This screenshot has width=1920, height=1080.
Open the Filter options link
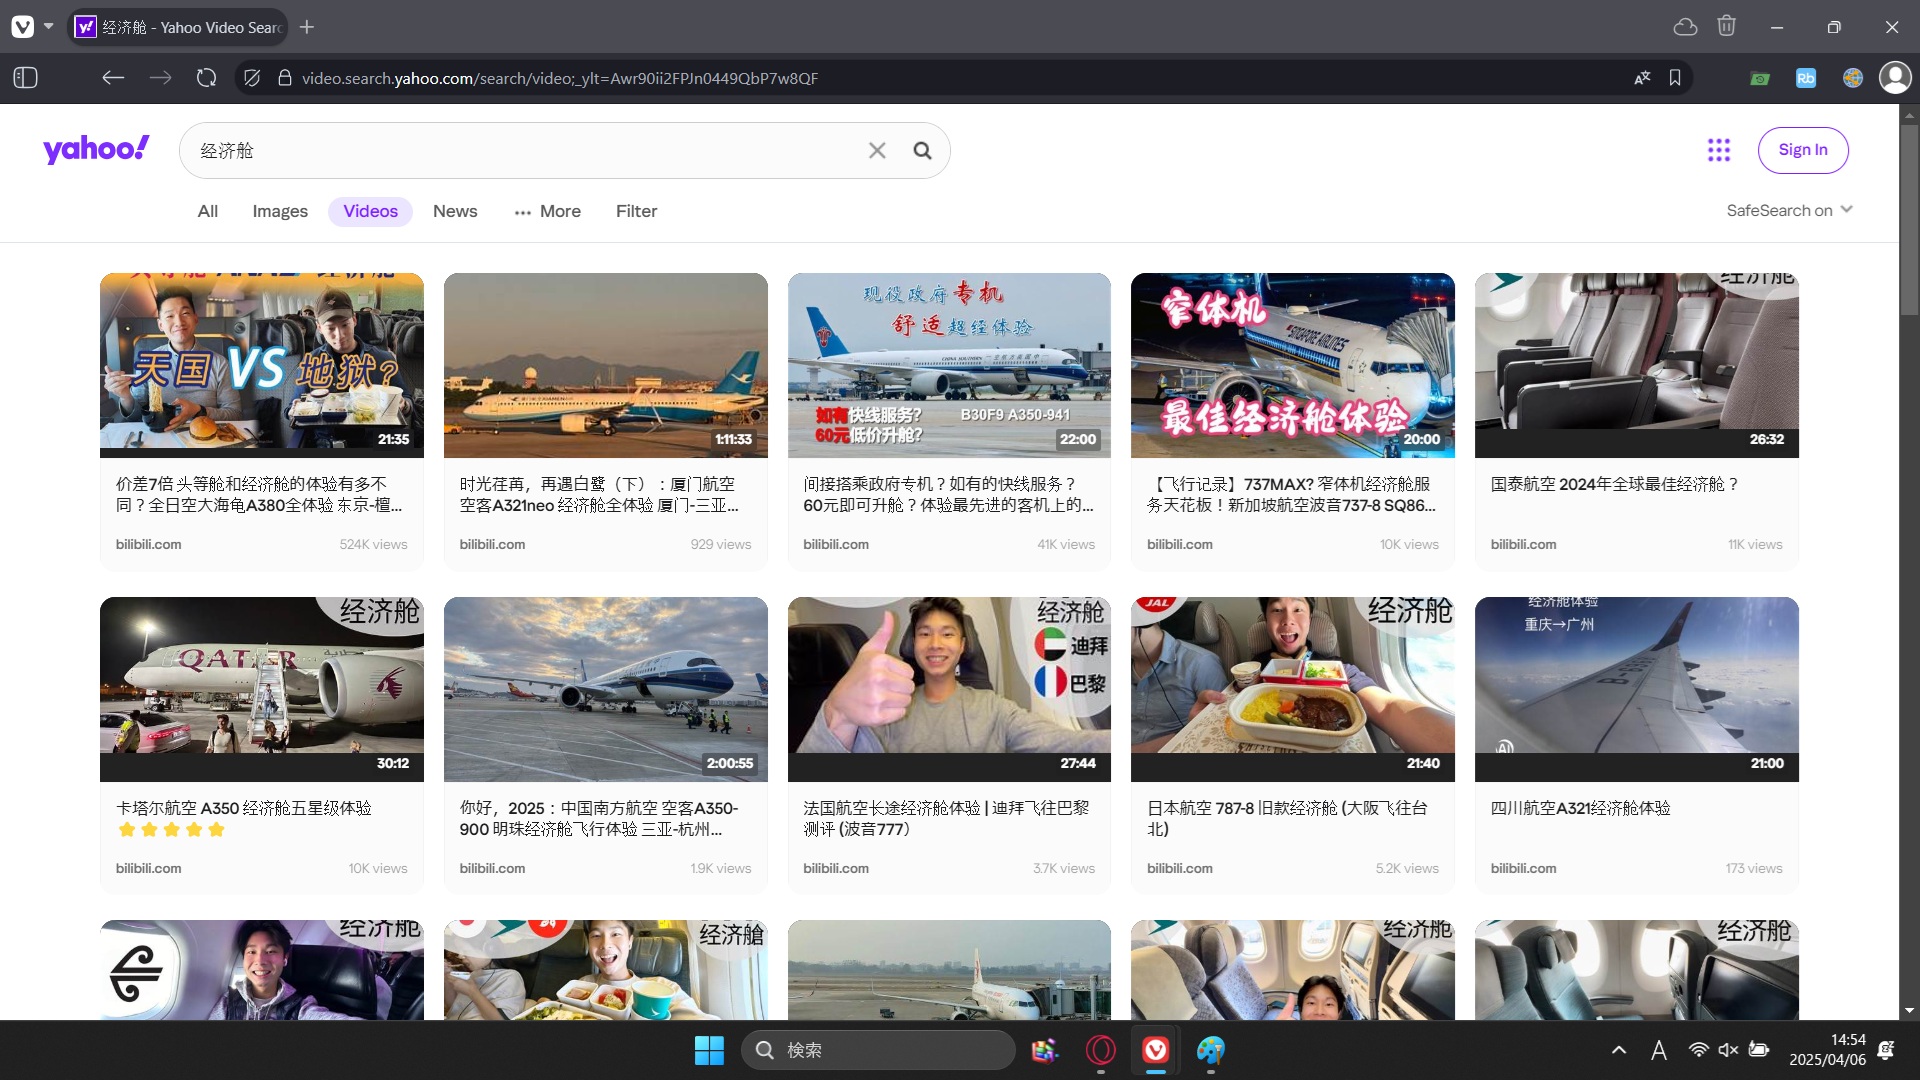pos(636,211)
